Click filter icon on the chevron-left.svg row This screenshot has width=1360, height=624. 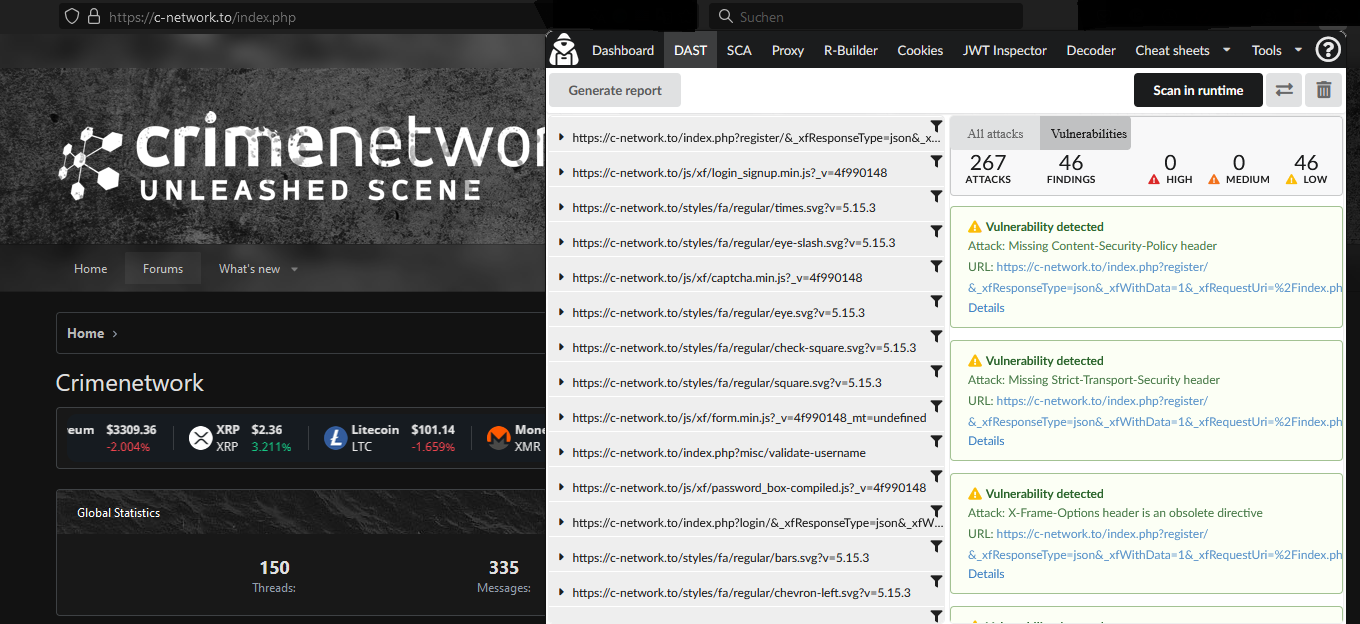coord(936,581)
